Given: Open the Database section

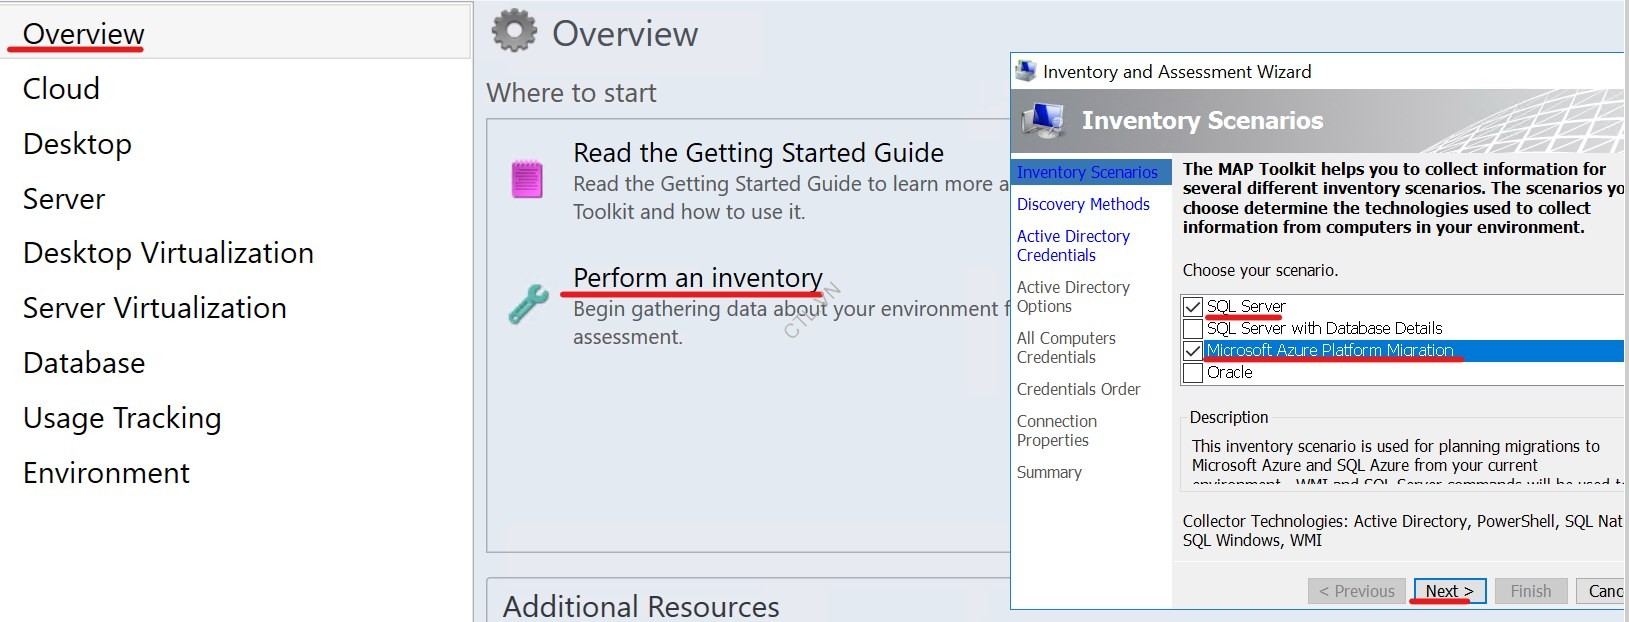Looking at the screenshot, I should [84, 362].
